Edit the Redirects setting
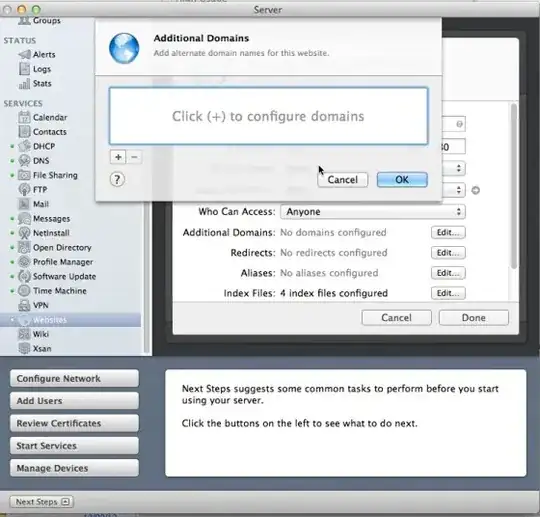This screenshot has height=517, width=540. [448, 253]
